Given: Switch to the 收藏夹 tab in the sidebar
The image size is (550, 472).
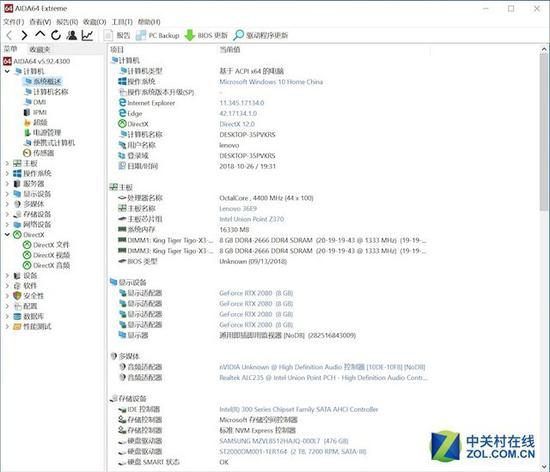Looking at the screenshot, I should tap(40, 49).
